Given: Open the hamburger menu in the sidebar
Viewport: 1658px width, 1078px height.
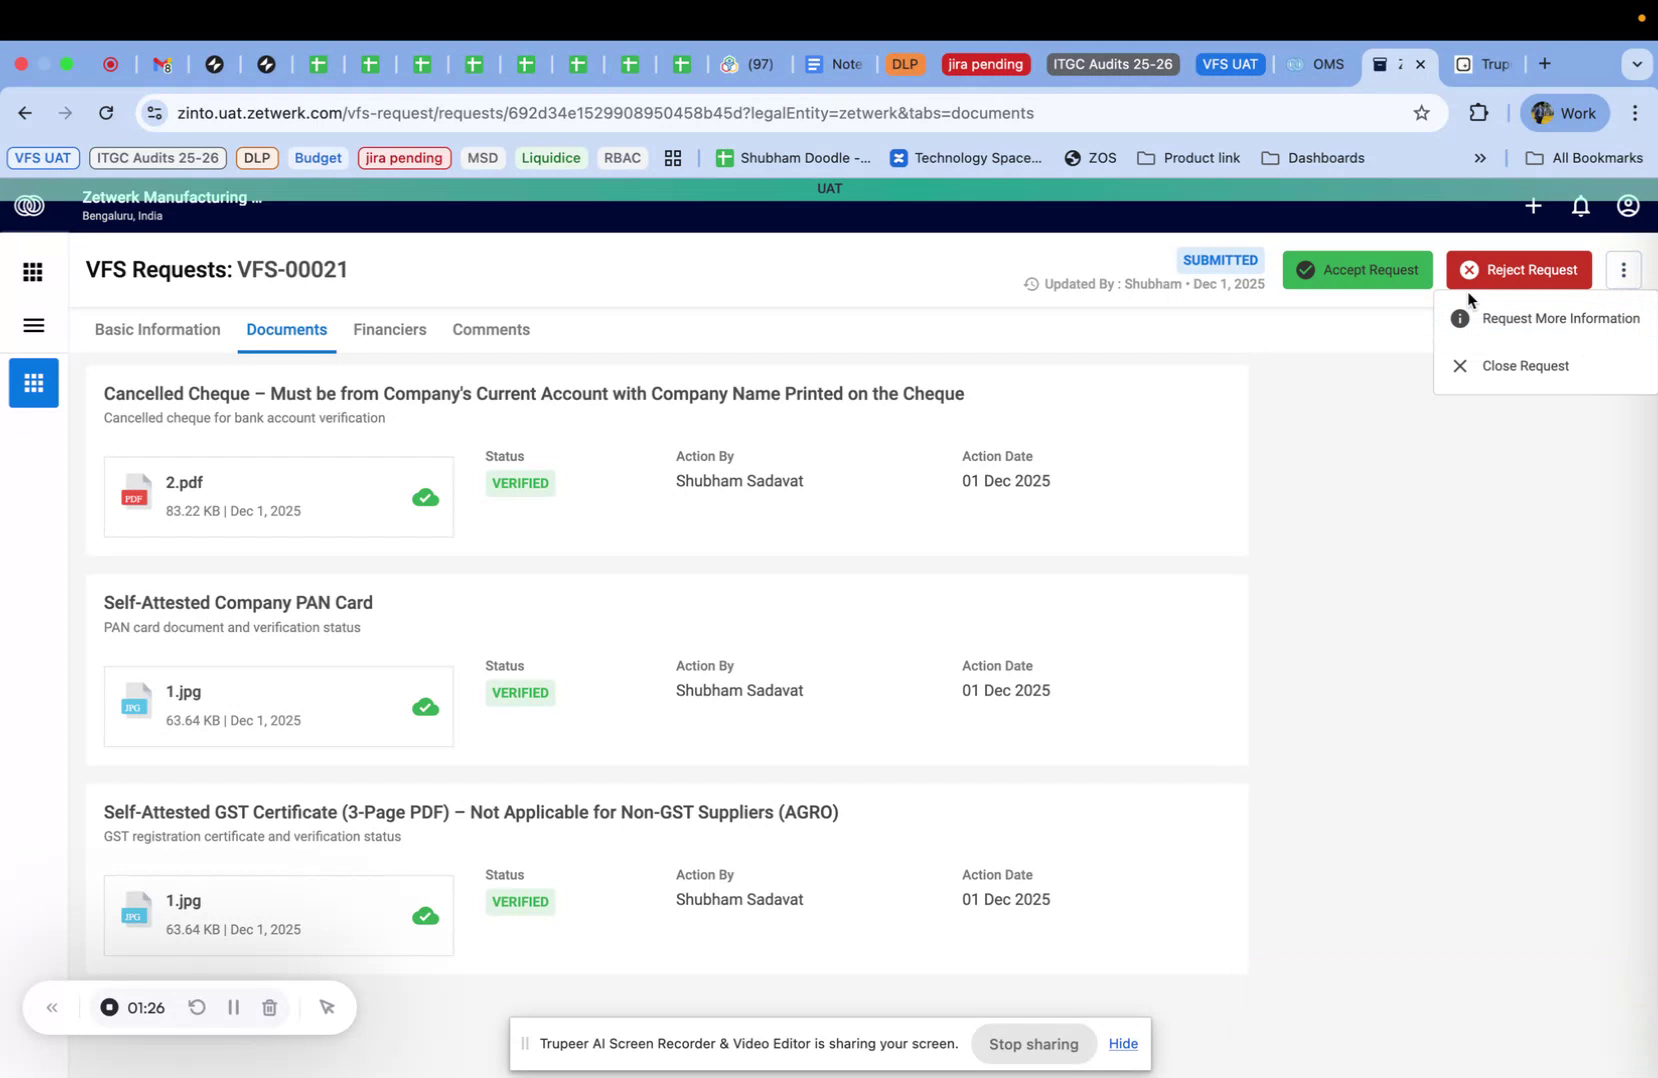Looking at the screenshot, I should click(33, 325).
